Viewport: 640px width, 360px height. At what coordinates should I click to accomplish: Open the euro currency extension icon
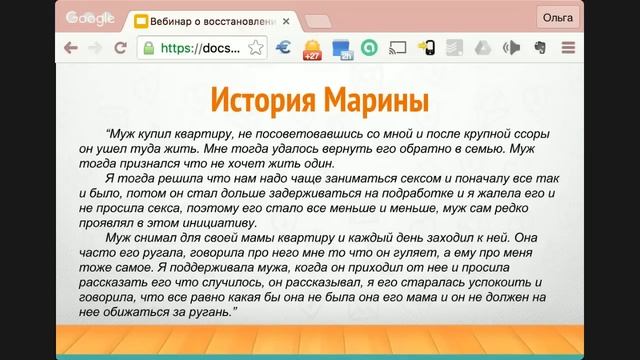pos(283,48)
